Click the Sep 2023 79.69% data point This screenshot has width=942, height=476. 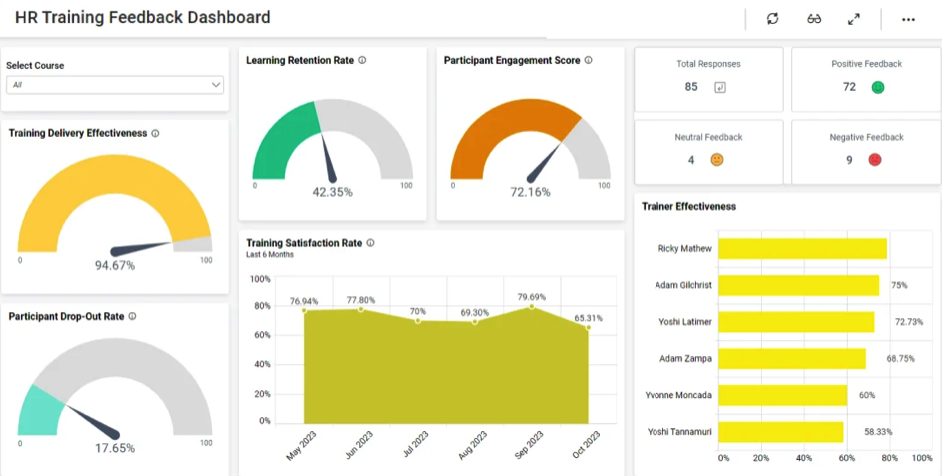(531, 306)
